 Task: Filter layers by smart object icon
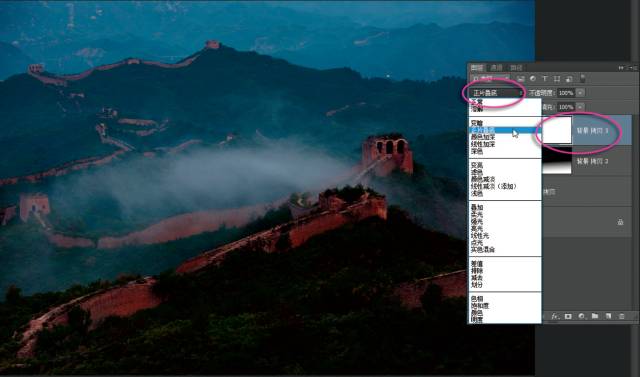569,79
